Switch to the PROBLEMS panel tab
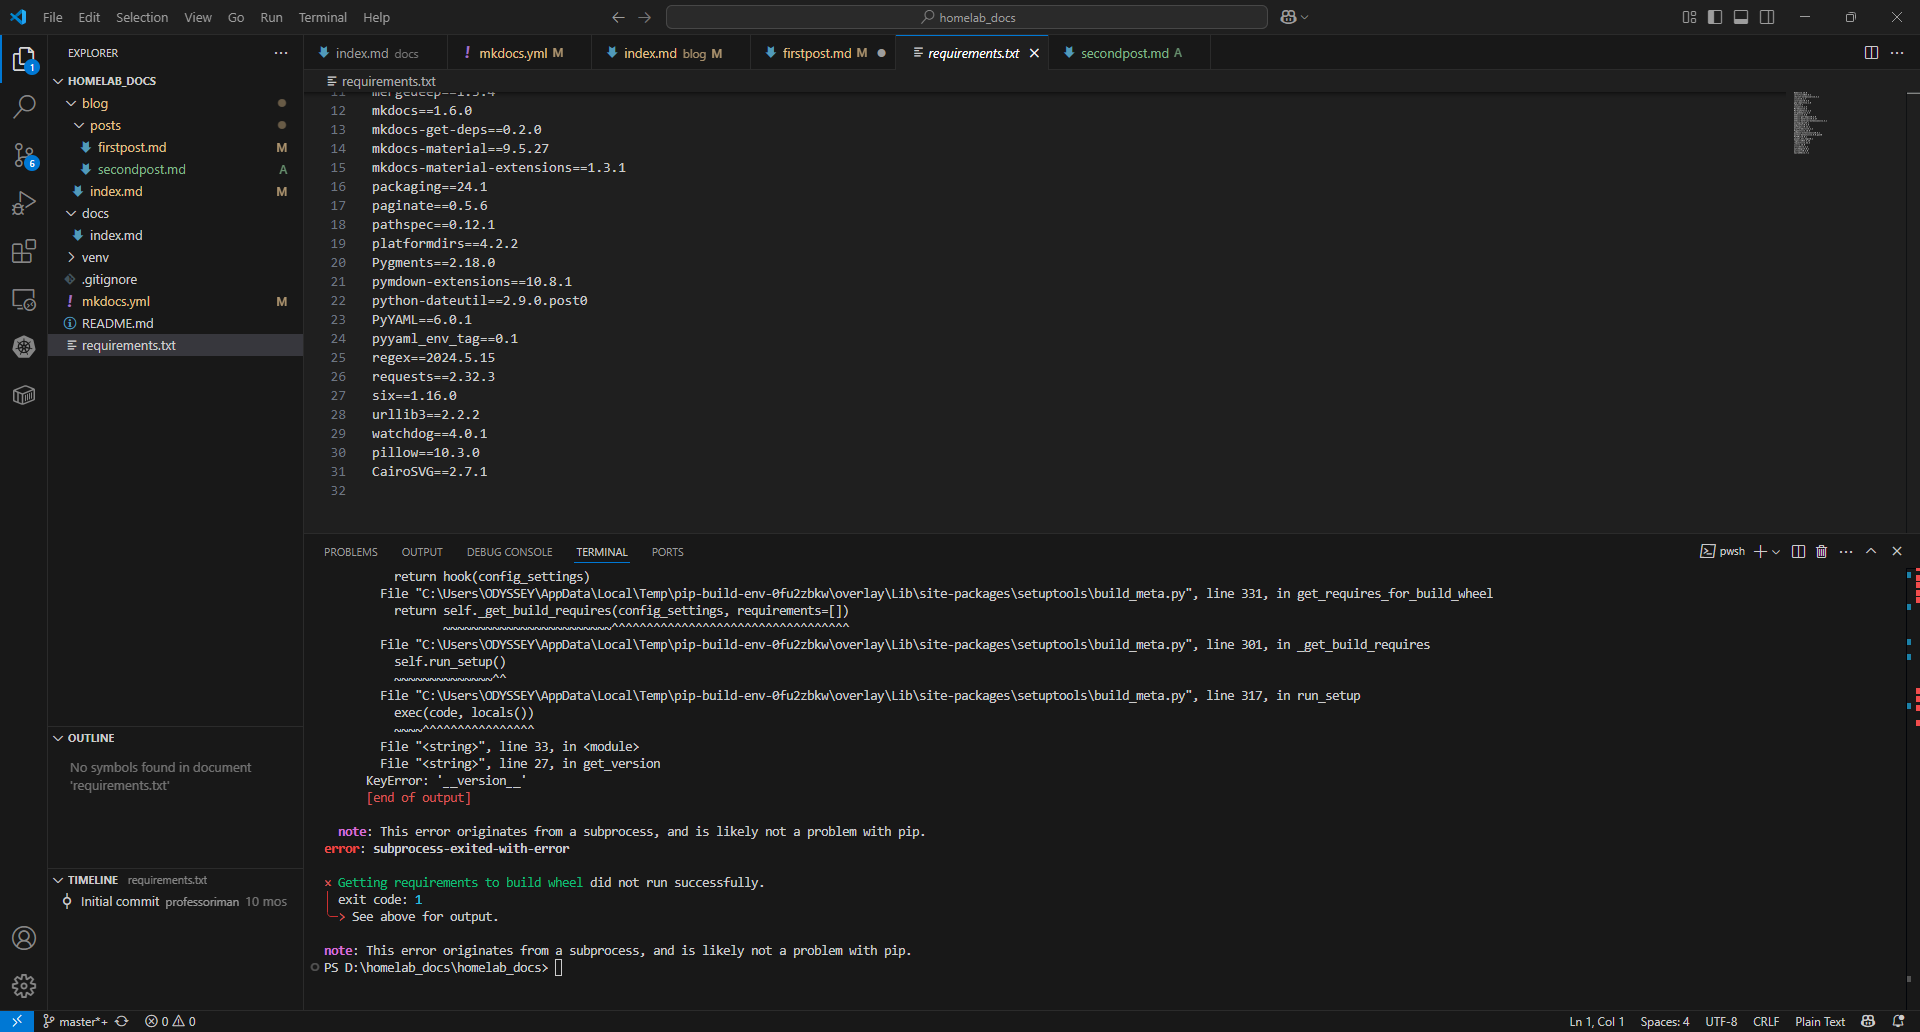 tap(350, 552)
